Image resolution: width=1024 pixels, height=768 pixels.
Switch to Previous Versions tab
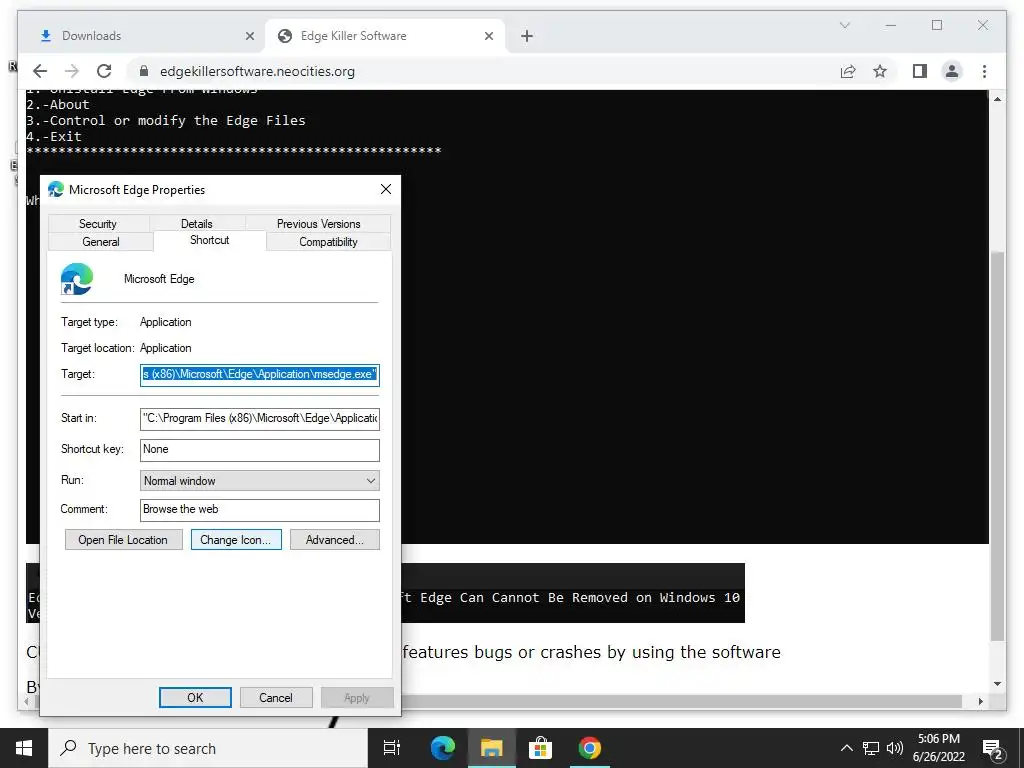pyautogui.click(x=319, y=223)
